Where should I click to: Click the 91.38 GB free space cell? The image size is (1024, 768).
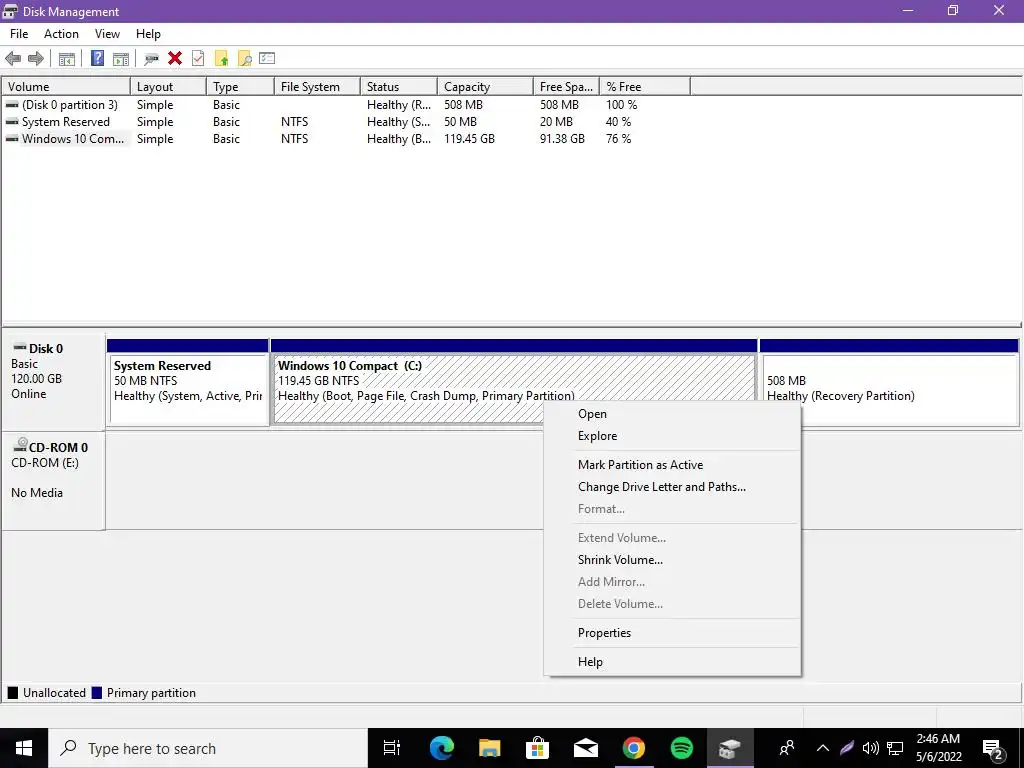click(562, 139)
